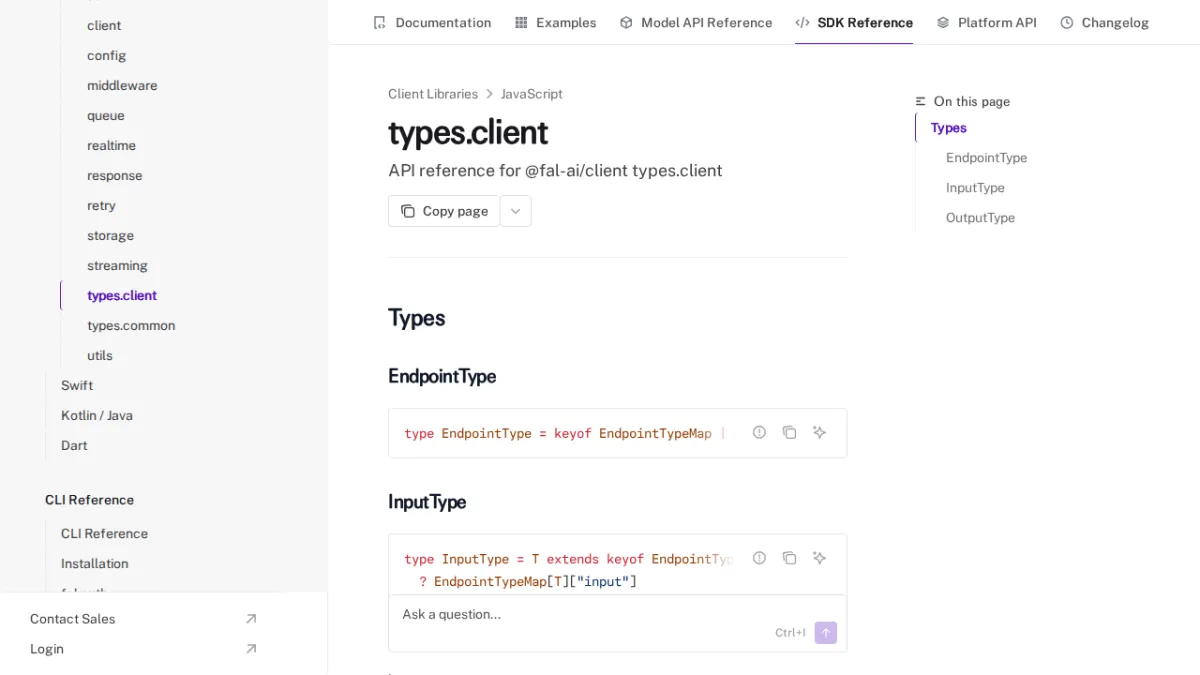Open CLI Reference page in sidebar list

(104, 534)
